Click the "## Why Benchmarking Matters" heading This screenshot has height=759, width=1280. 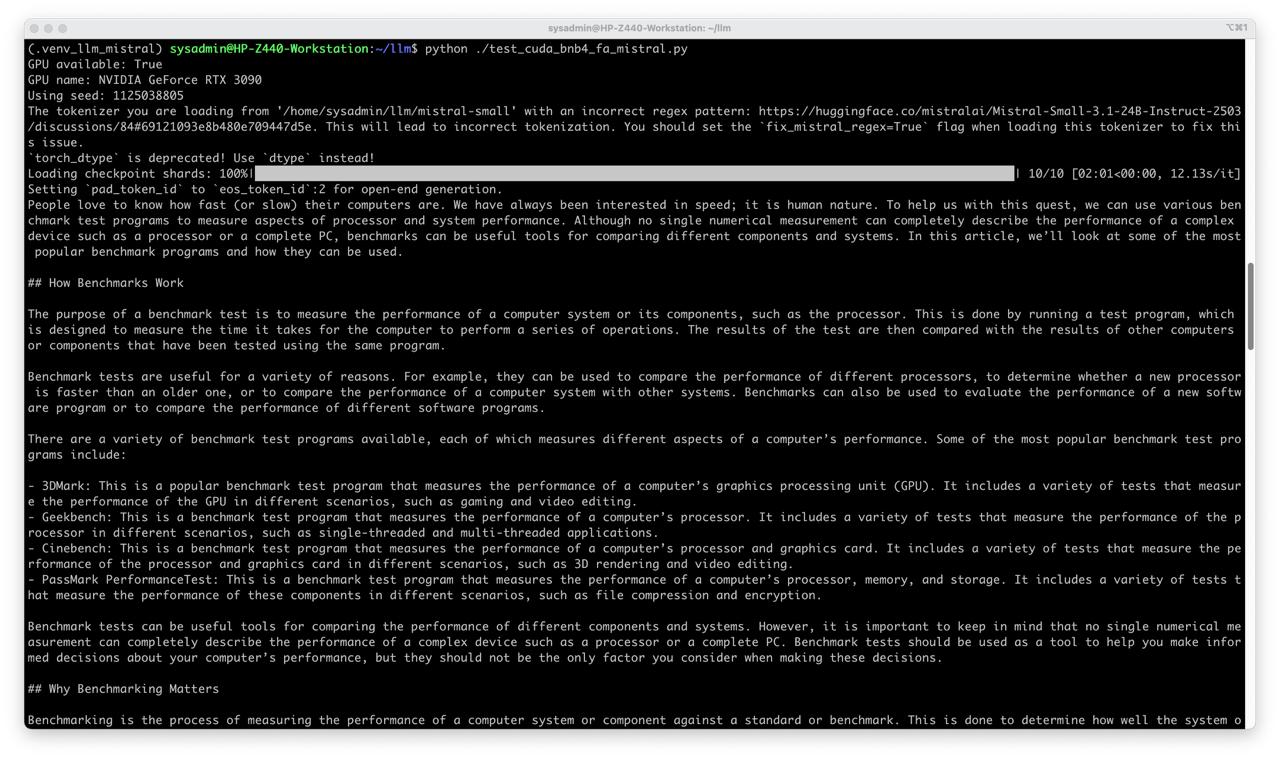[123, 689]
